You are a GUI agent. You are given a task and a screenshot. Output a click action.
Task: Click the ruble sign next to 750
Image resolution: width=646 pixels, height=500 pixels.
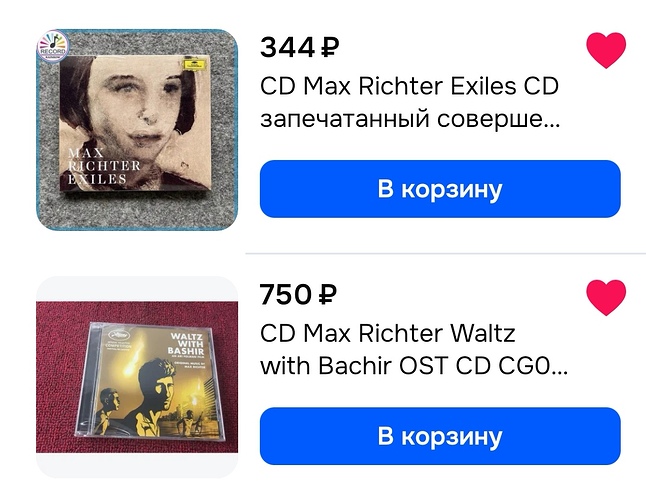[328, 294]
